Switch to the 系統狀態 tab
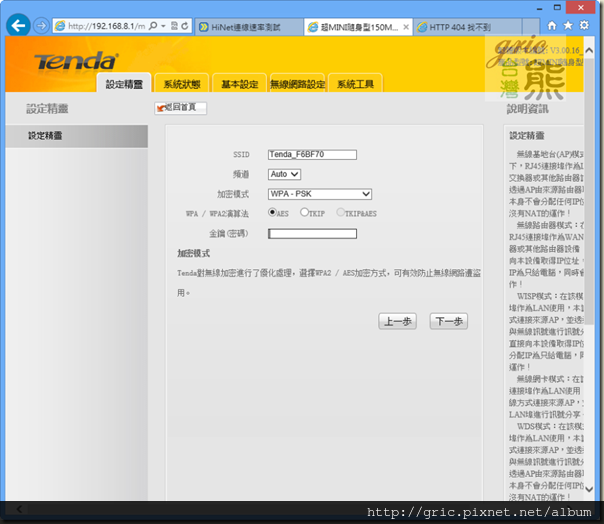Viewport: 604px width, 524px height. pyautogui.click(x=182, y=85)
